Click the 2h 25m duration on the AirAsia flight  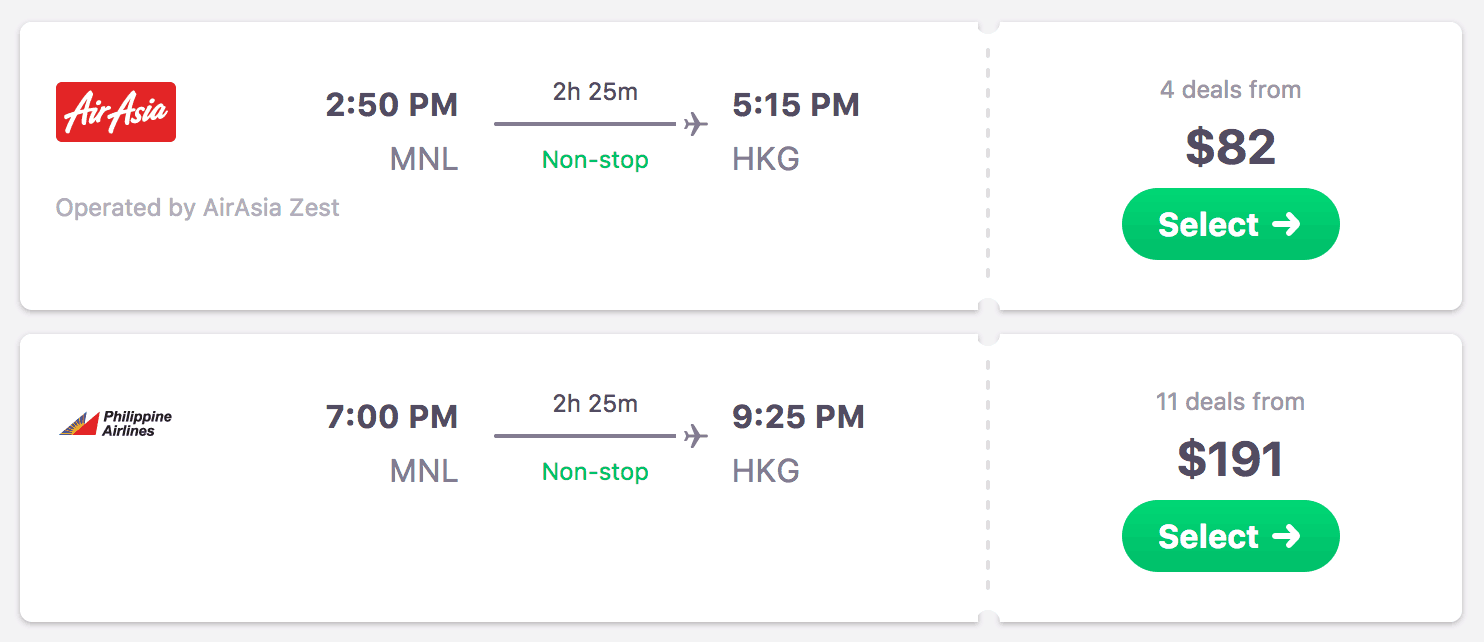pos(596,91)
